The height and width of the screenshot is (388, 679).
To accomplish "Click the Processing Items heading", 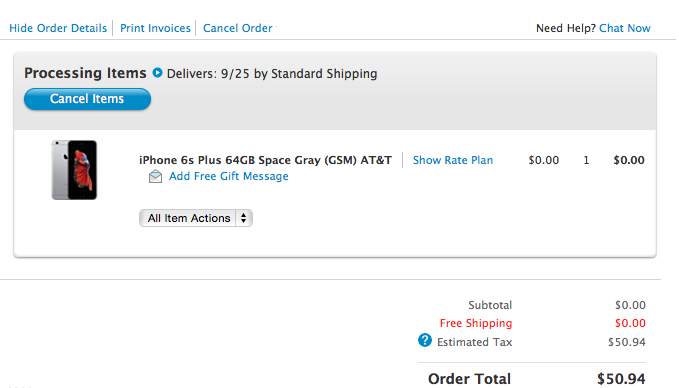I will coord(85,73).
